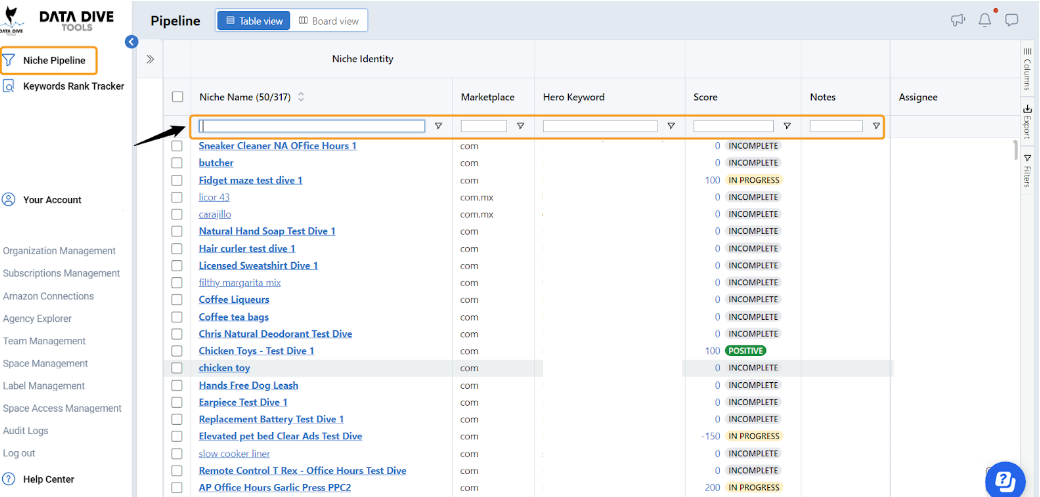Switch to Board view

[x=329, y=21]
